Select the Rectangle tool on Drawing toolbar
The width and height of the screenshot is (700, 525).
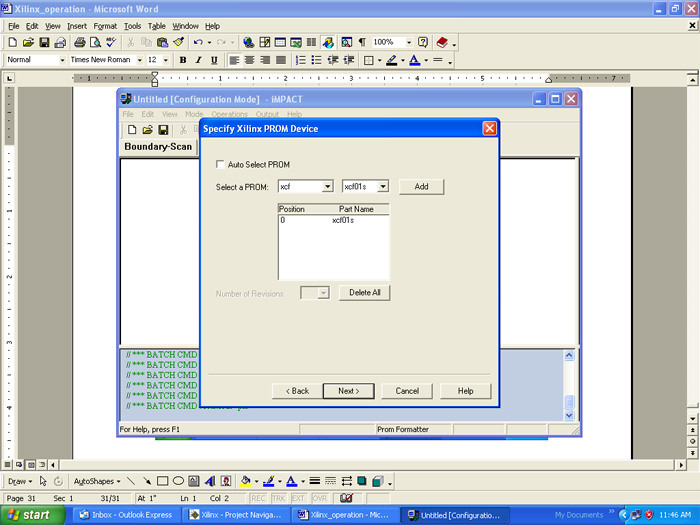point(162,481)
